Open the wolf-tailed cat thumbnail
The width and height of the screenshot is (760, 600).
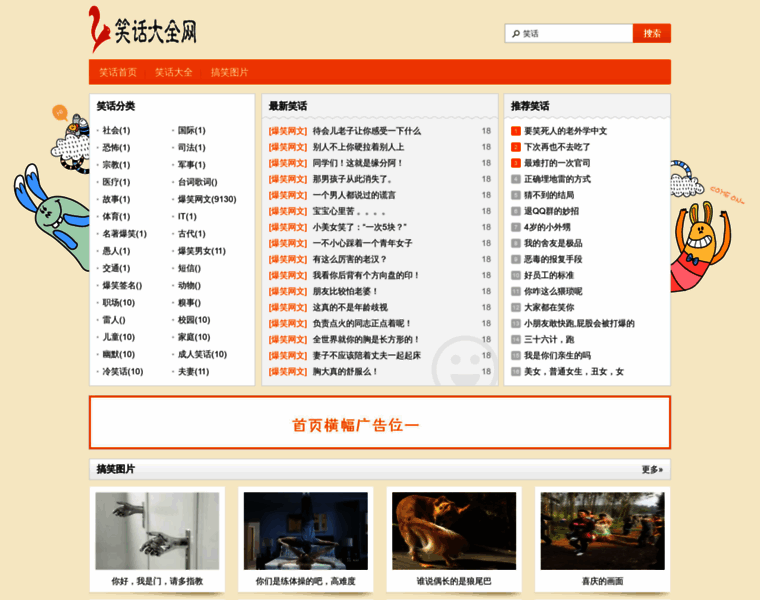point(454,531)
